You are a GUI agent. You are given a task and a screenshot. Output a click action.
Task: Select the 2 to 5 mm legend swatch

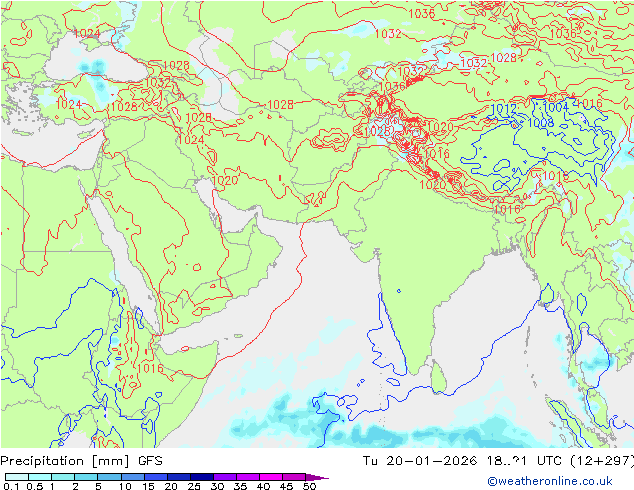86,477
